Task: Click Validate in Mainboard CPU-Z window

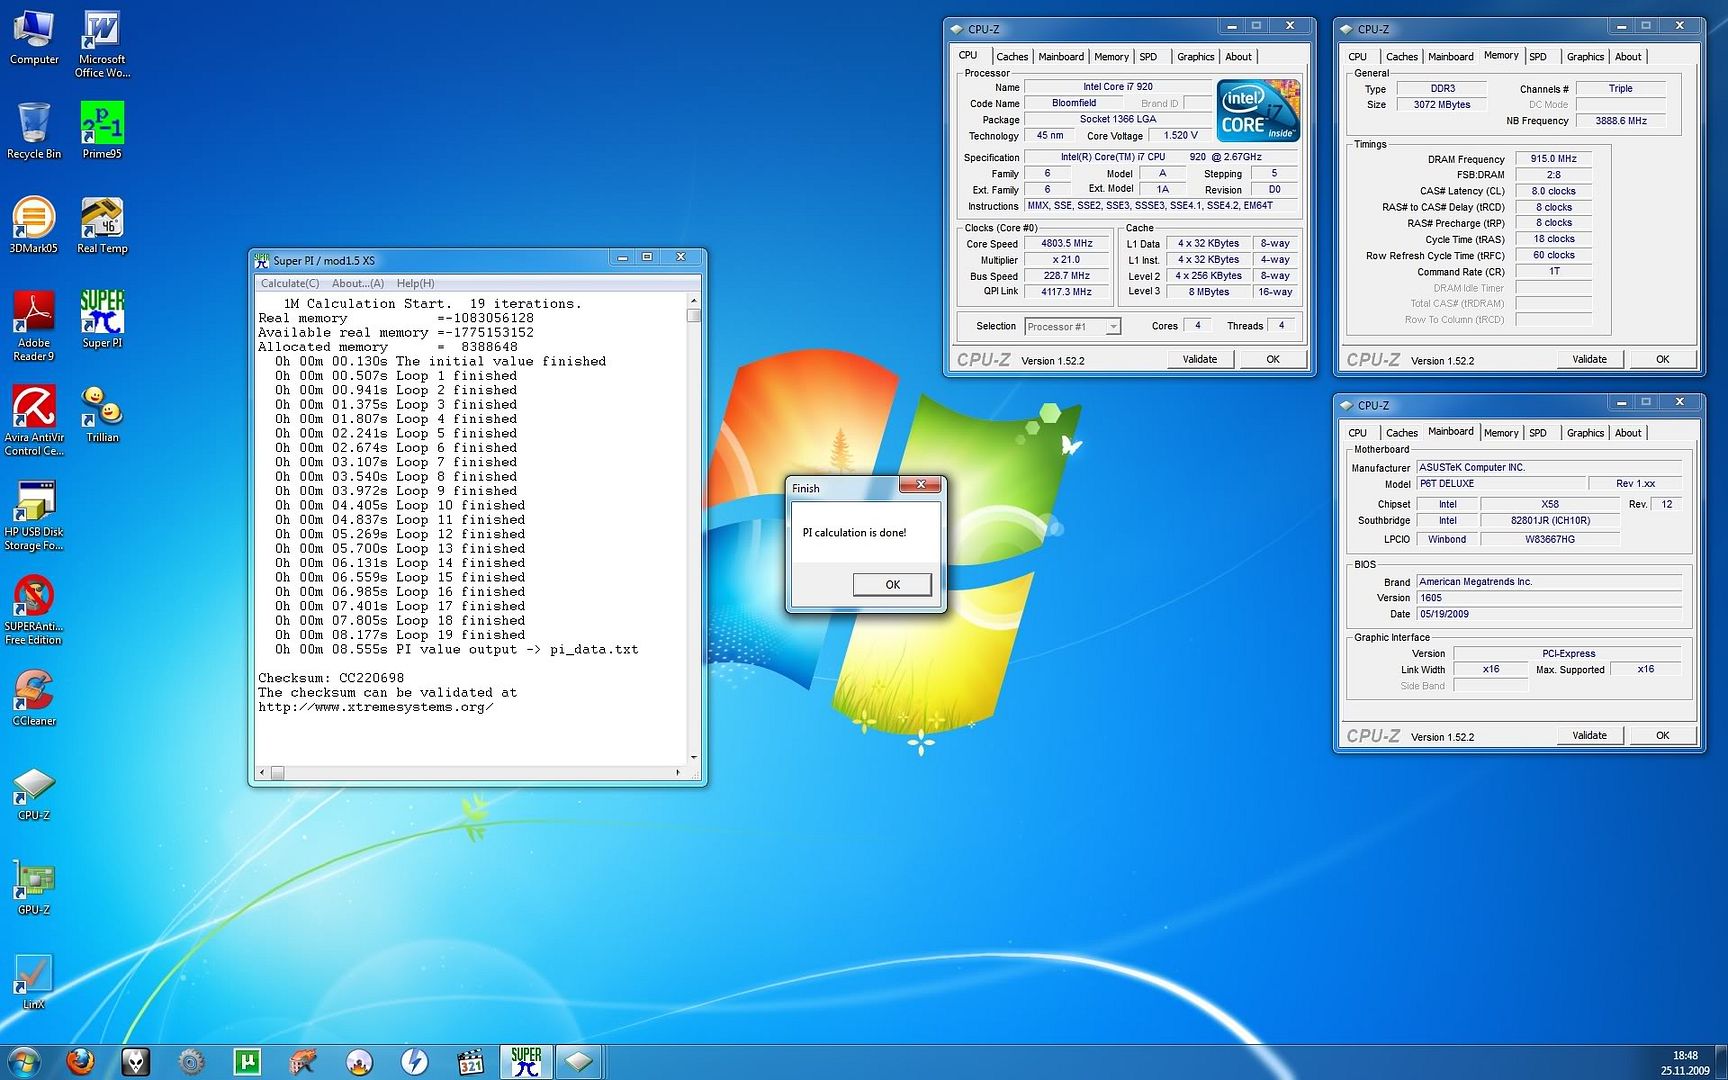Action: 1590,736
